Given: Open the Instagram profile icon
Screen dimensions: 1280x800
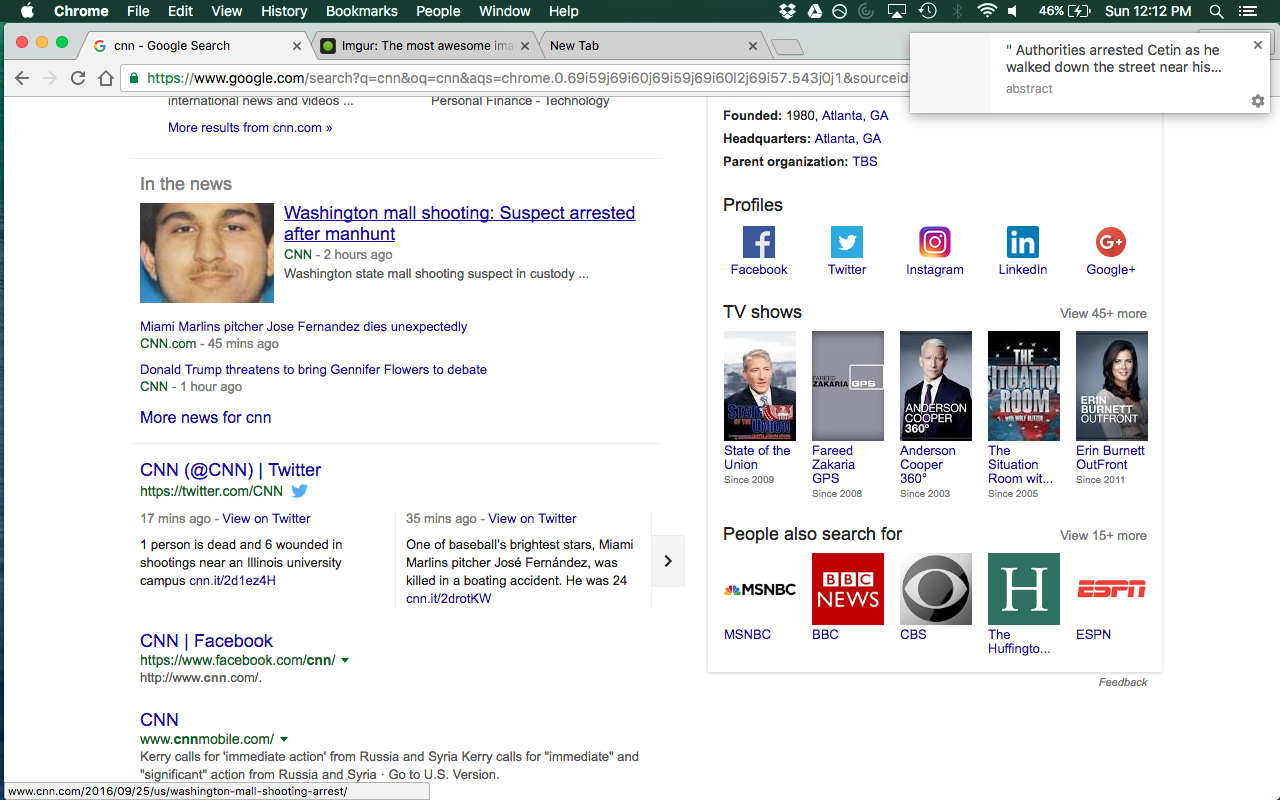Looking at the screenshot, I should coord(935,242).
